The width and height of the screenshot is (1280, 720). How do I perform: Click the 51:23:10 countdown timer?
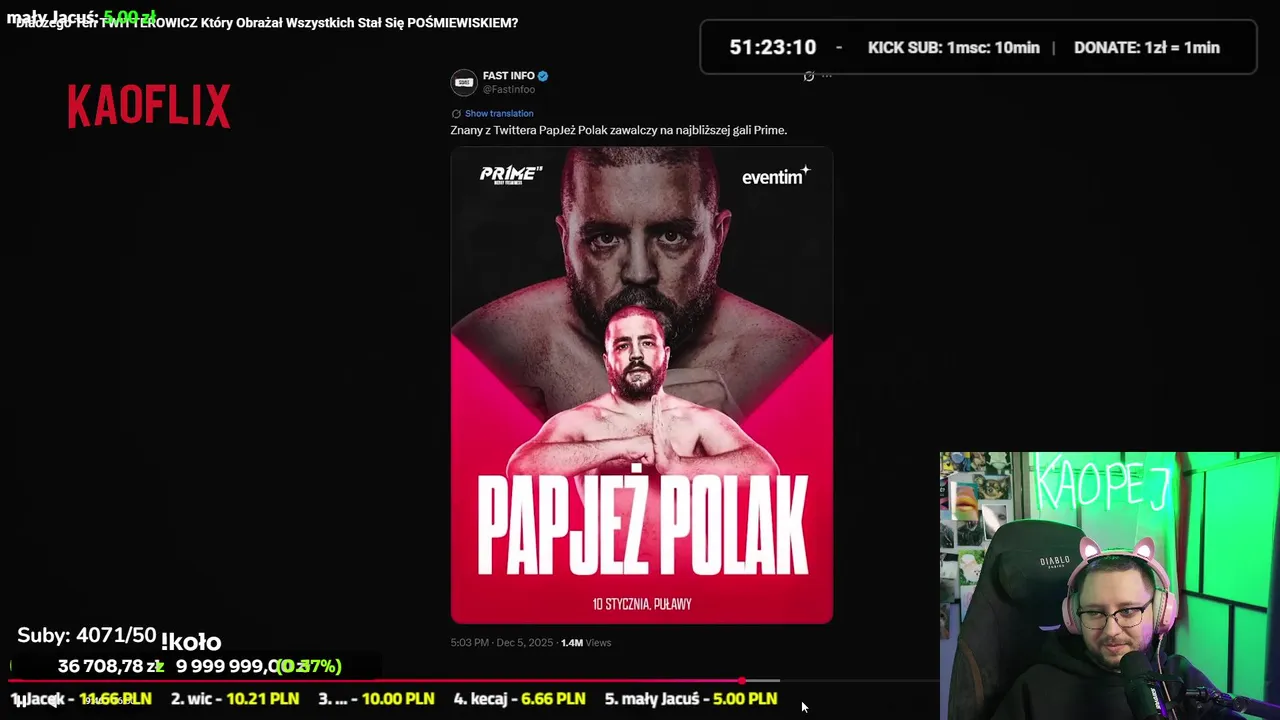click(773, 47)
